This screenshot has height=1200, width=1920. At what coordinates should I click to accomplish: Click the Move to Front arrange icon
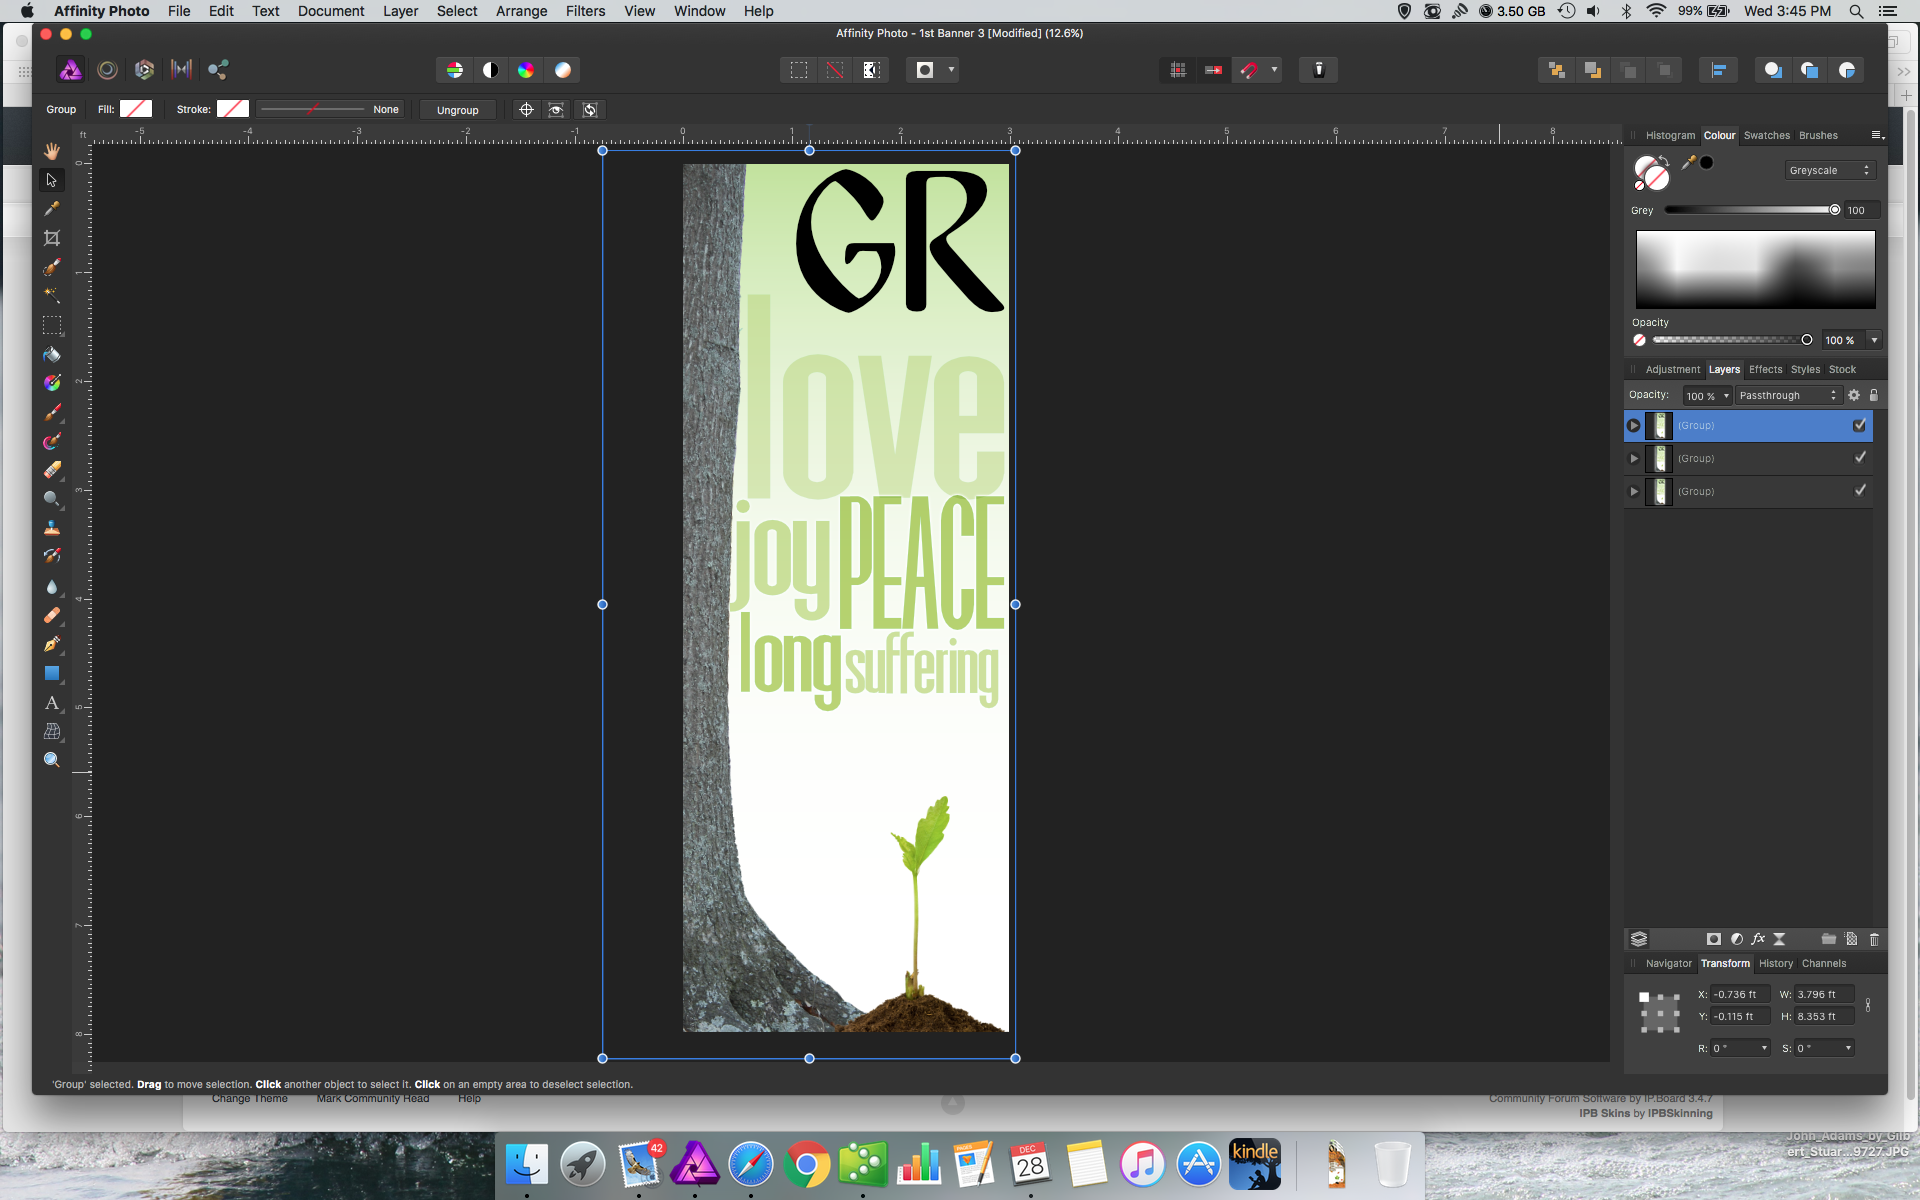1556,70
